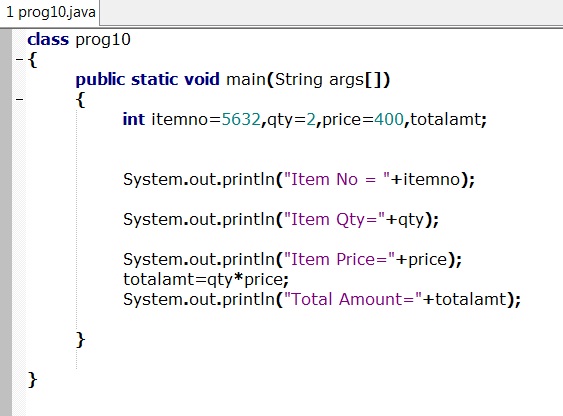This screenshot has height=416, width=563.
Task: Click the word 'class' keyword
Action: (48, 39)
